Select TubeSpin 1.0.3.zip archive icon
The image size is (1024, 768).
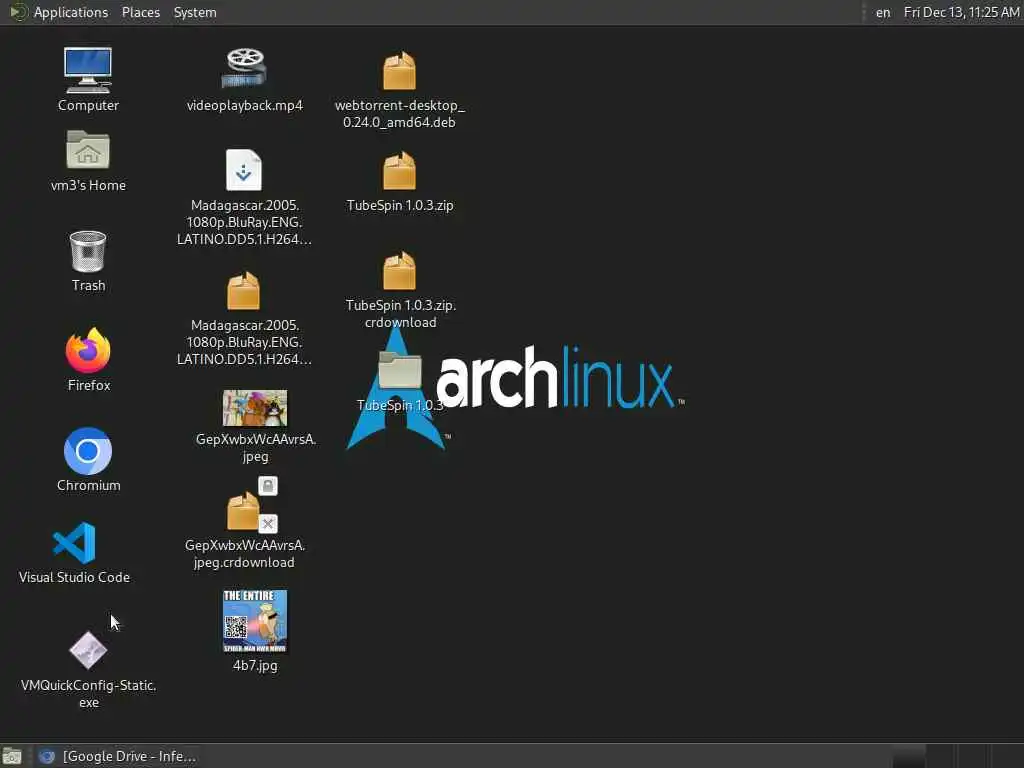(x=399, y=170)
